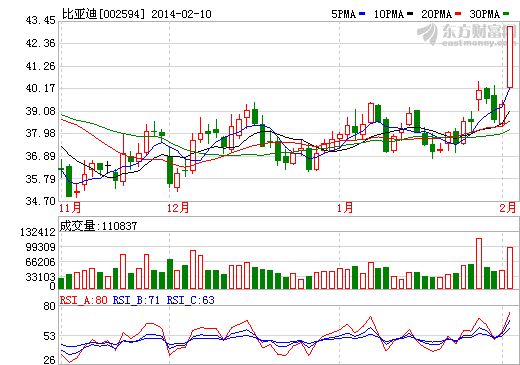Click the RSI_C:63 indicator label
The width and height of the screenshot is (520, 365).
click(x=191, y=300)
